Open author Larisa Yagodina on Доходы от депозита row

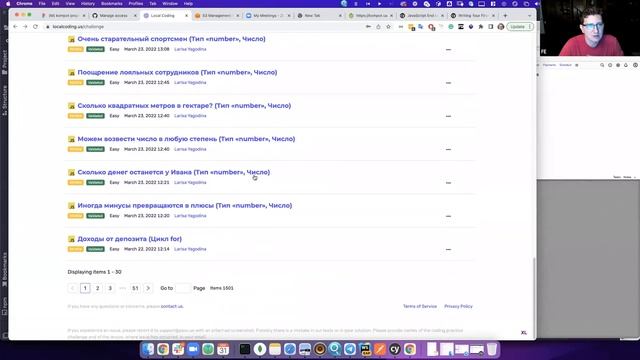click(x=190, y=249)
